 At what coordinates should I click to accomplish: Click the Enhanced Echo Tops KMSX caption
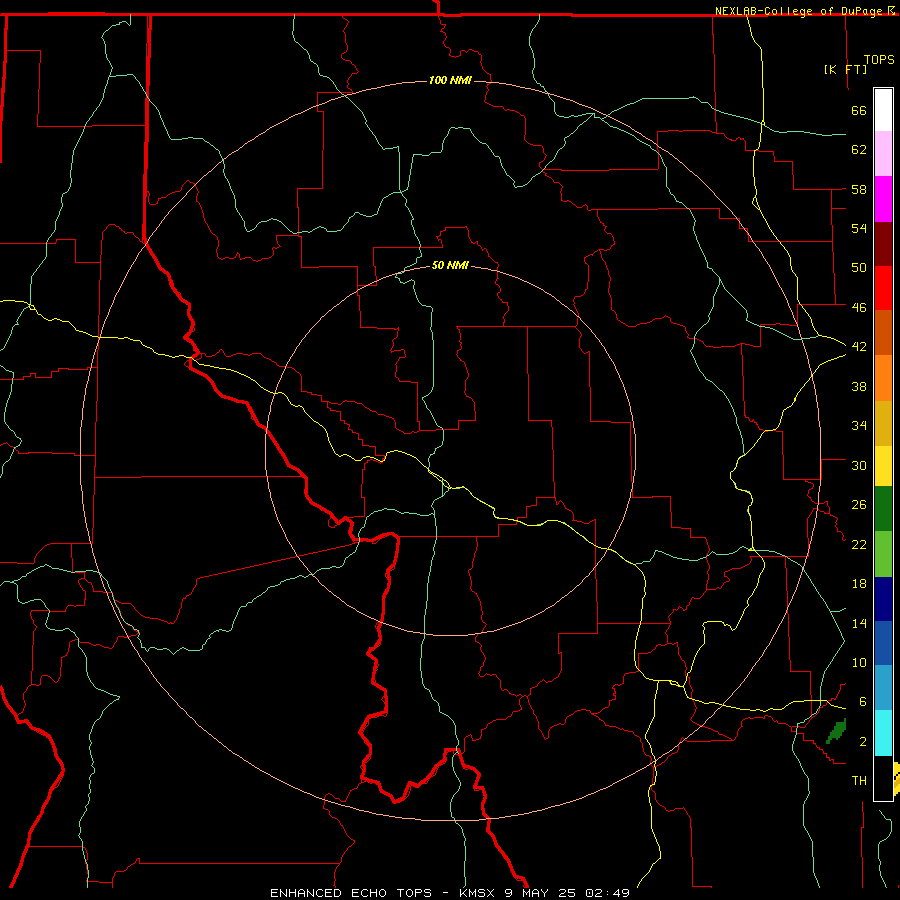click(449, 893)
